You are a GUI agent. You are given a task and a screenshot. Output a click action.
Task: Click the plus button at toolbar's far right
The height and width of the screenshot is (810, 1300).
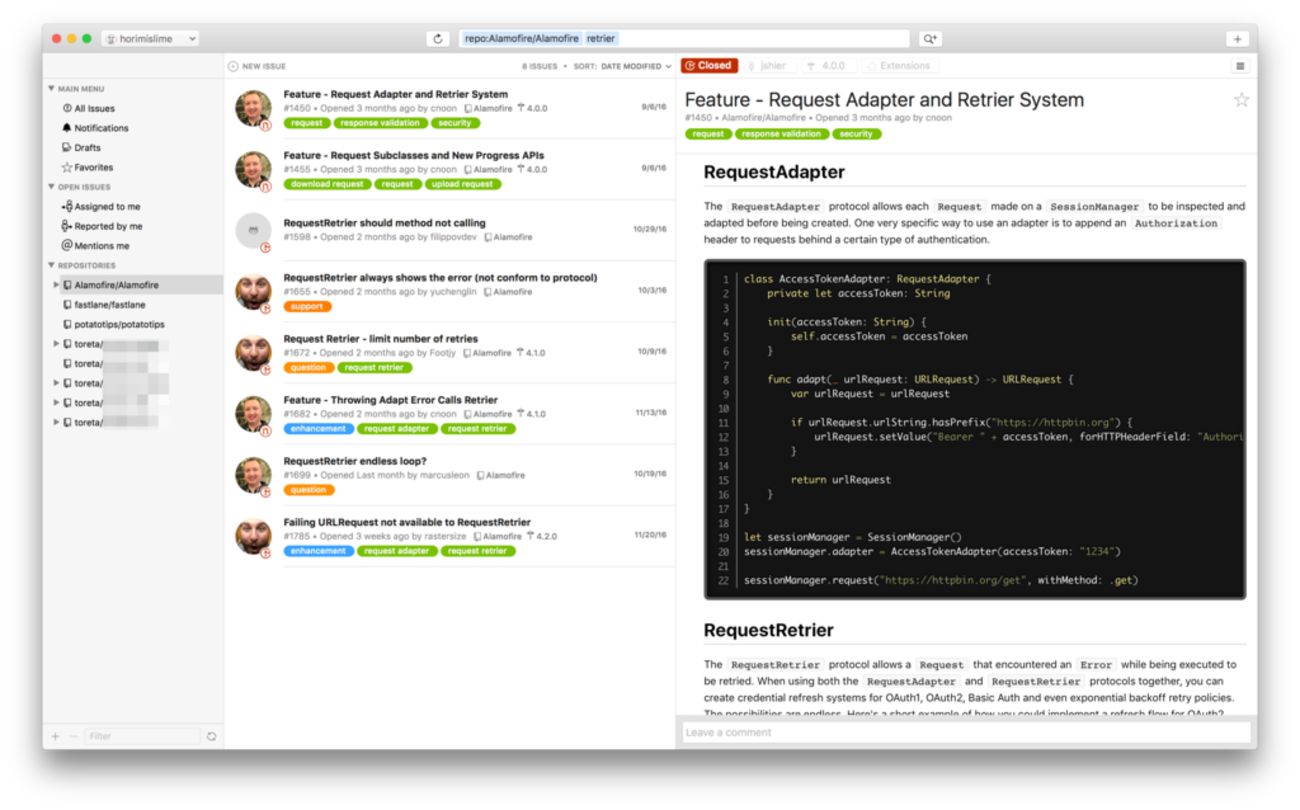pos(1237,39)
